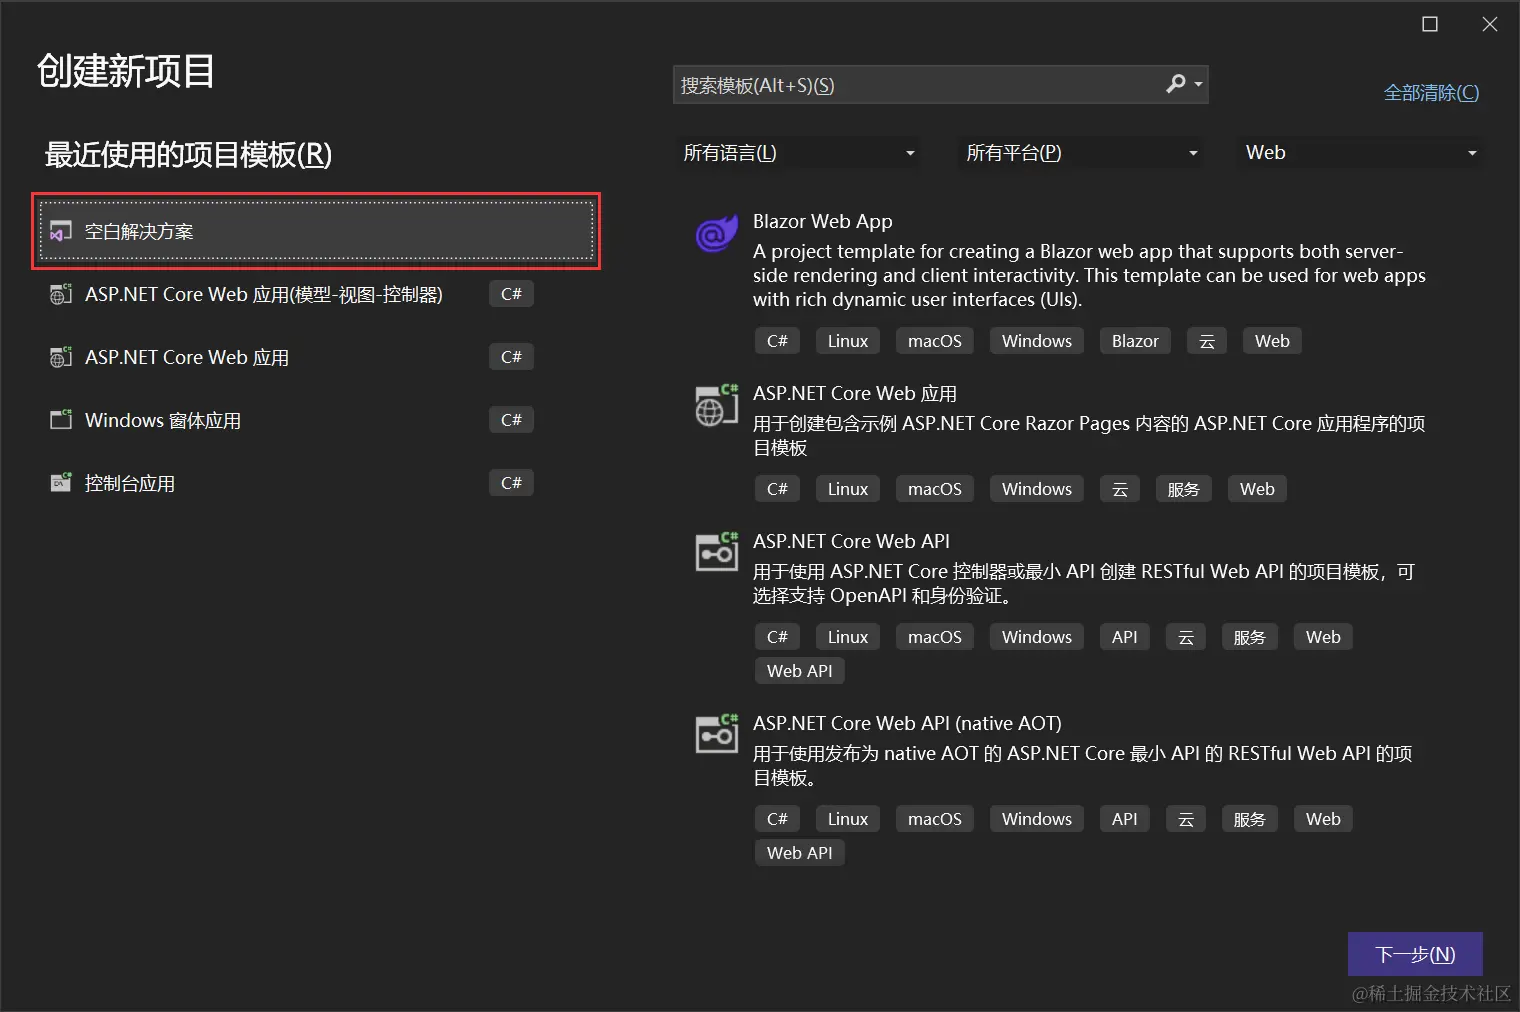Screen dimensions: 1520x1012
Task: Close the 创建新项目 dialog
Action: click(x=1490, y=24)
